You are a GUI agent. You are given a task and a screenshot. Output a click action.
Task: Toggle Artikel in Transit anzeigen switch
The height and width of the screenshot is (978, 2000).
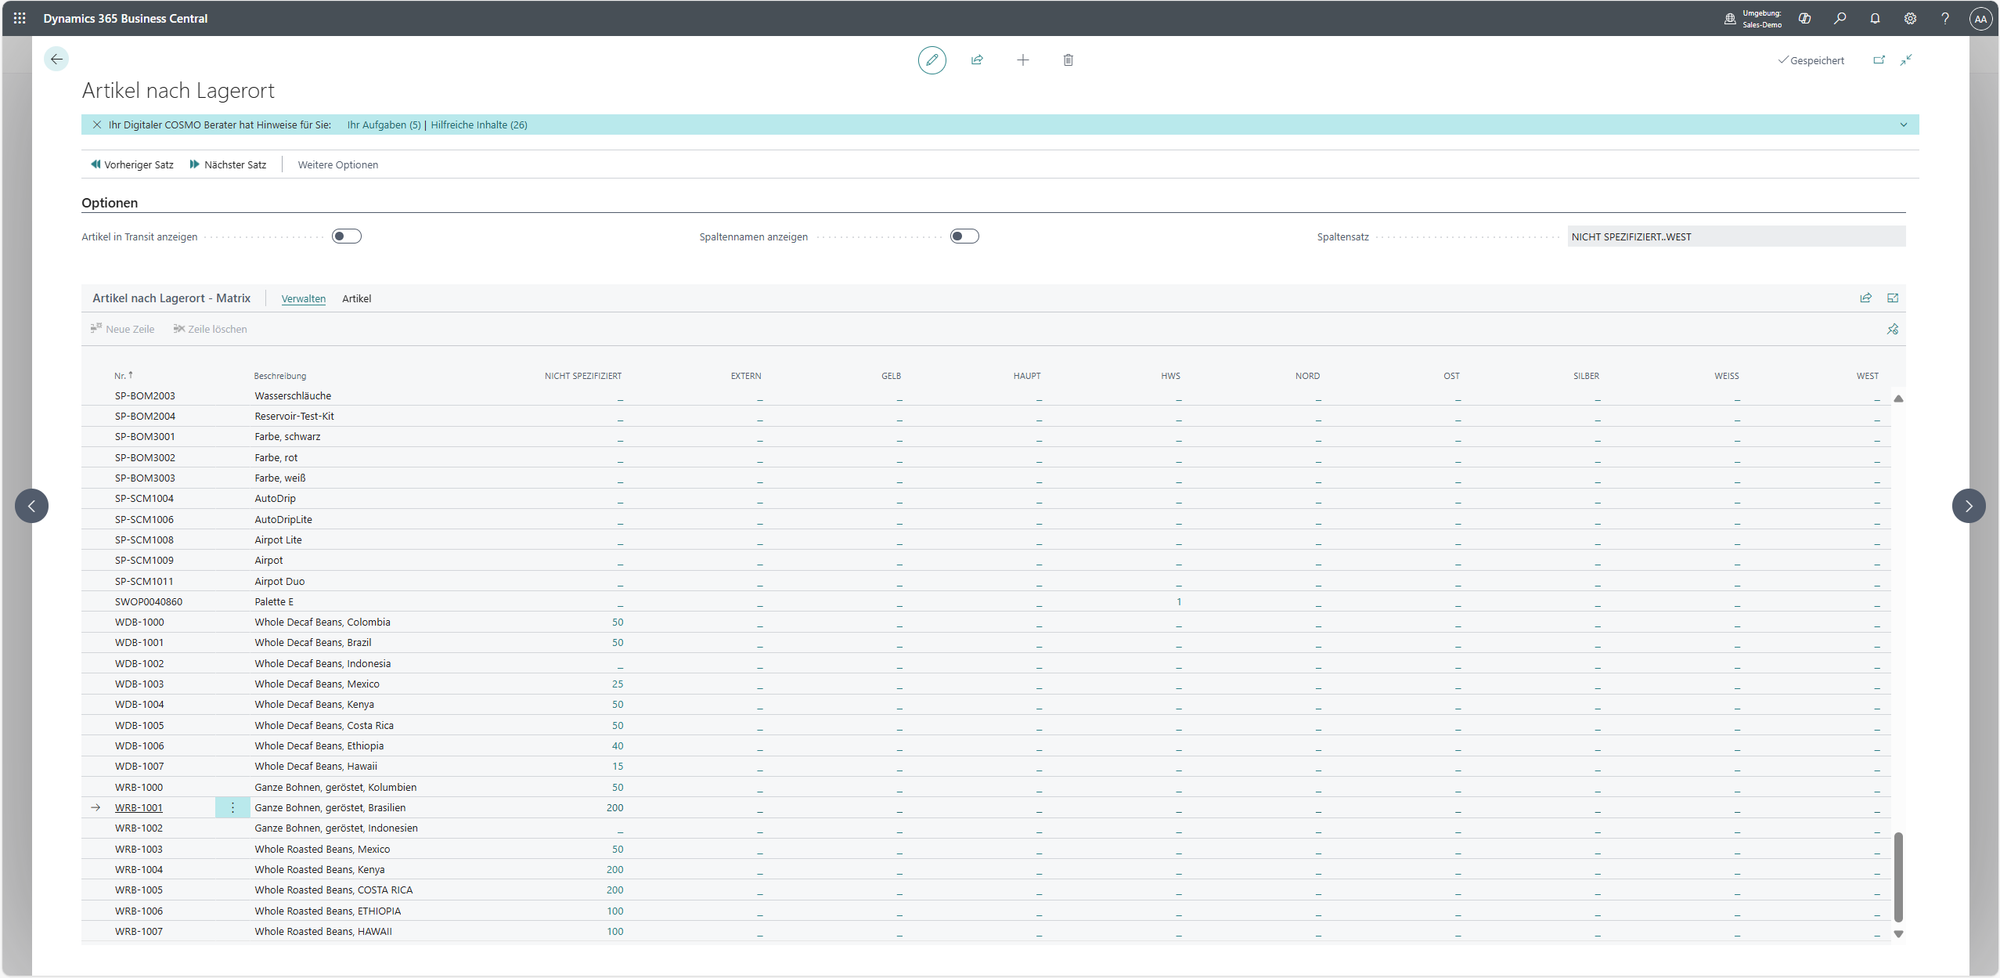tap(346, 236)
